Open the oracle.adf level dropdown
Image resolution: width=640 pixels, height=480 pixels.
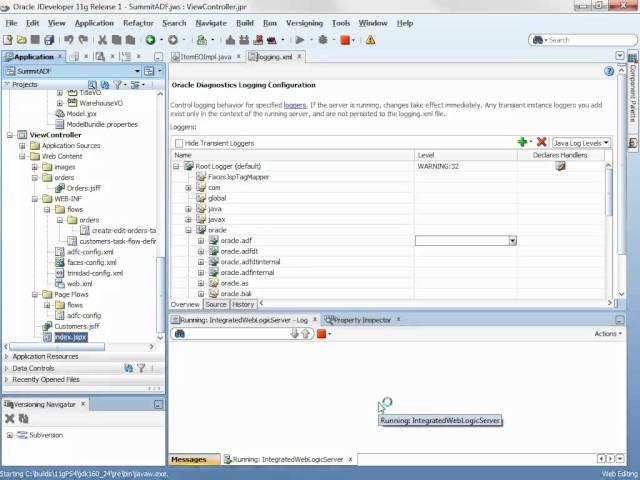(512, 241)
